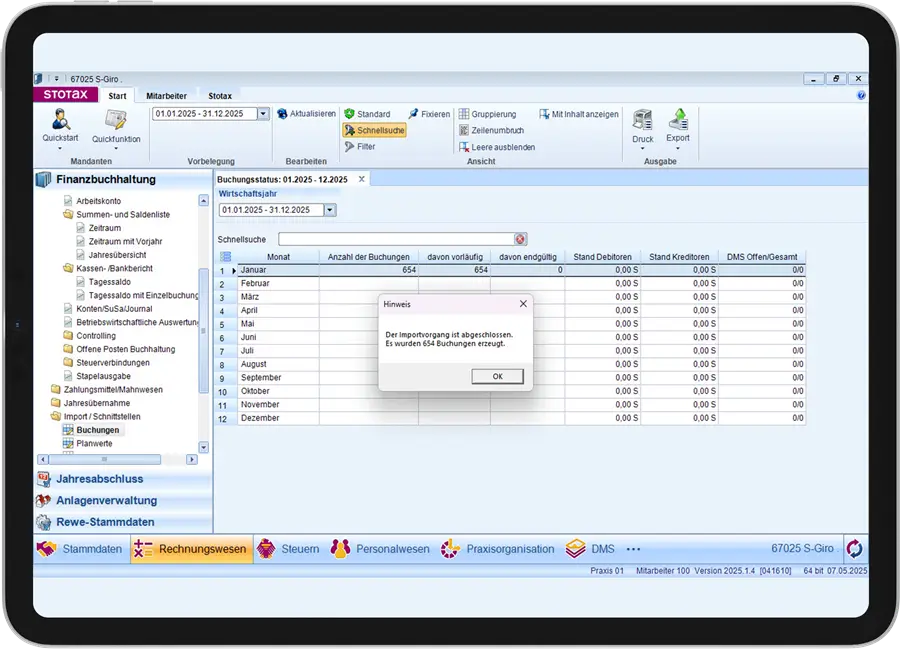Collapse the Summen- und Saldenliste folder
This screenshot has height=649, width=900.
68,215
